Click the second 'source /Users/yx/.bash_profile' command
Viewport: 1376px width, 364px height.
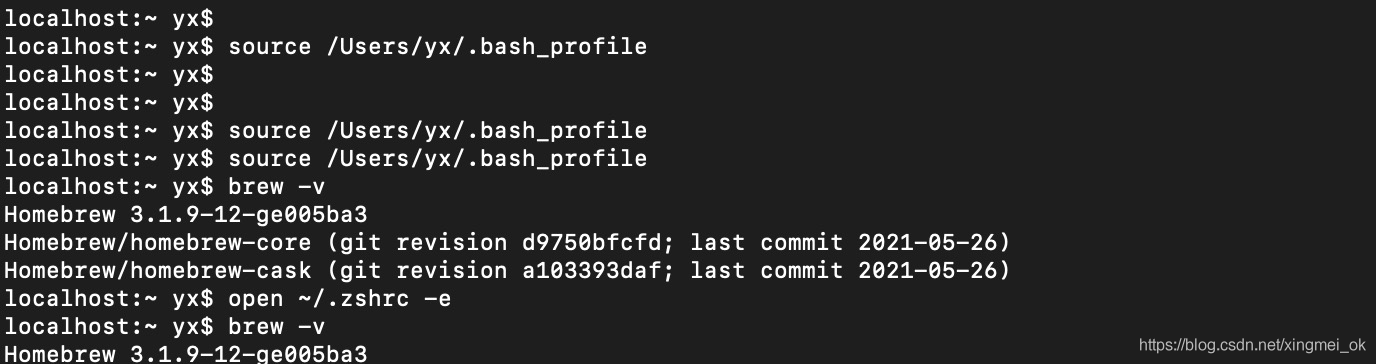(x=438, y=130)
